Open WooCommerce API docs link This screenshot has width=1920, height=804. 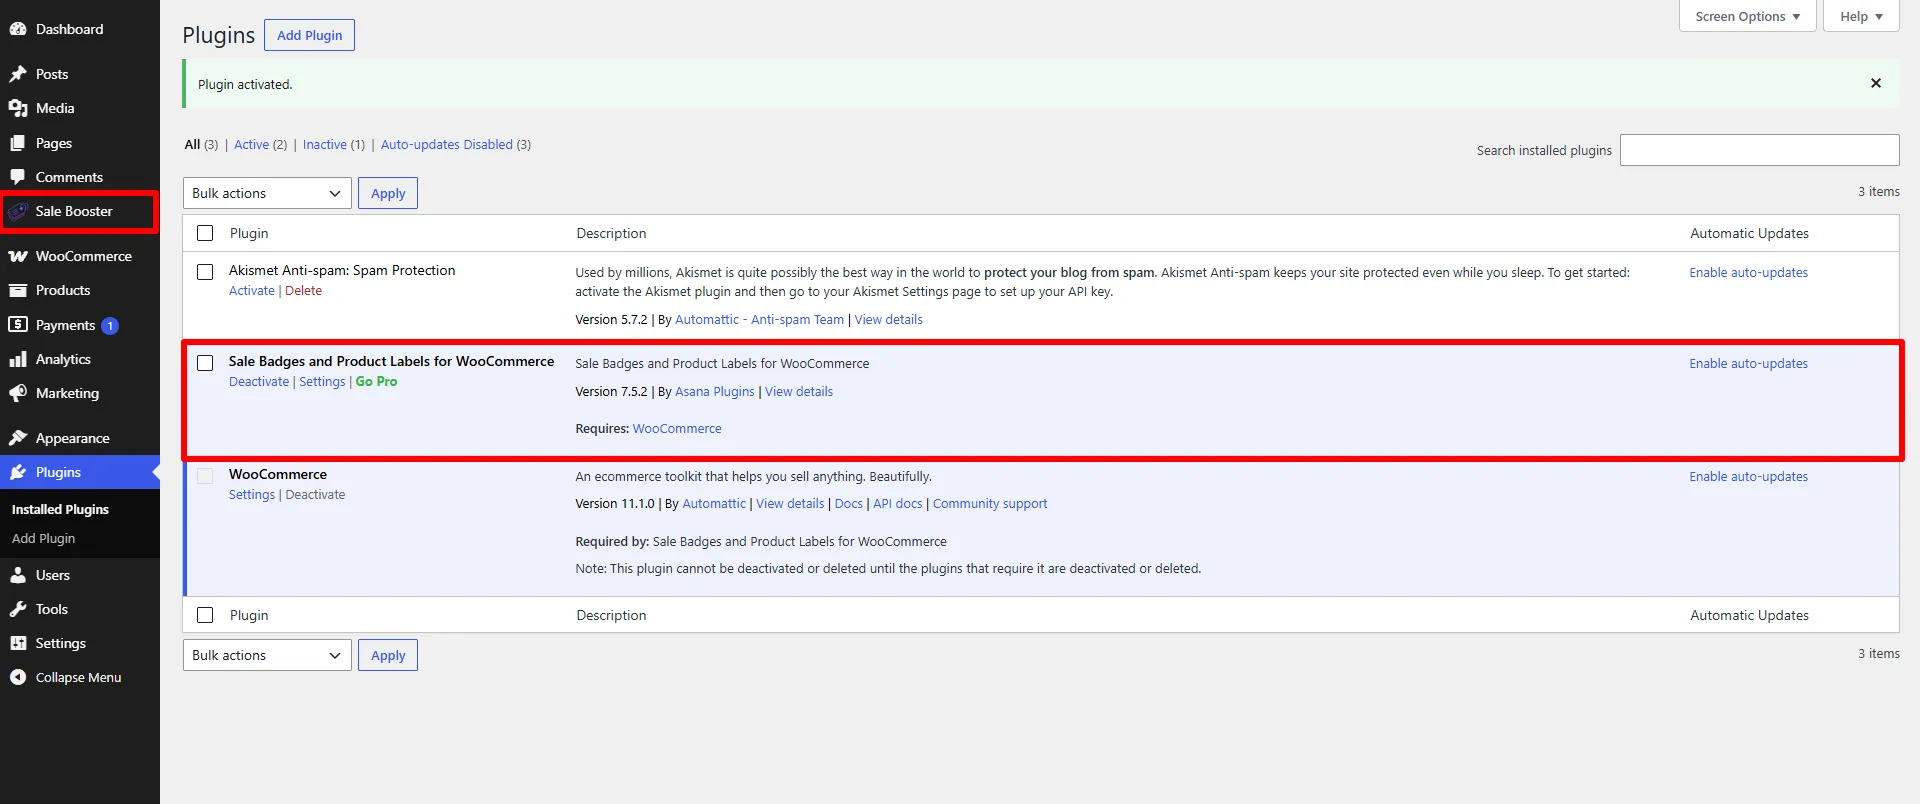pos(898,503)
